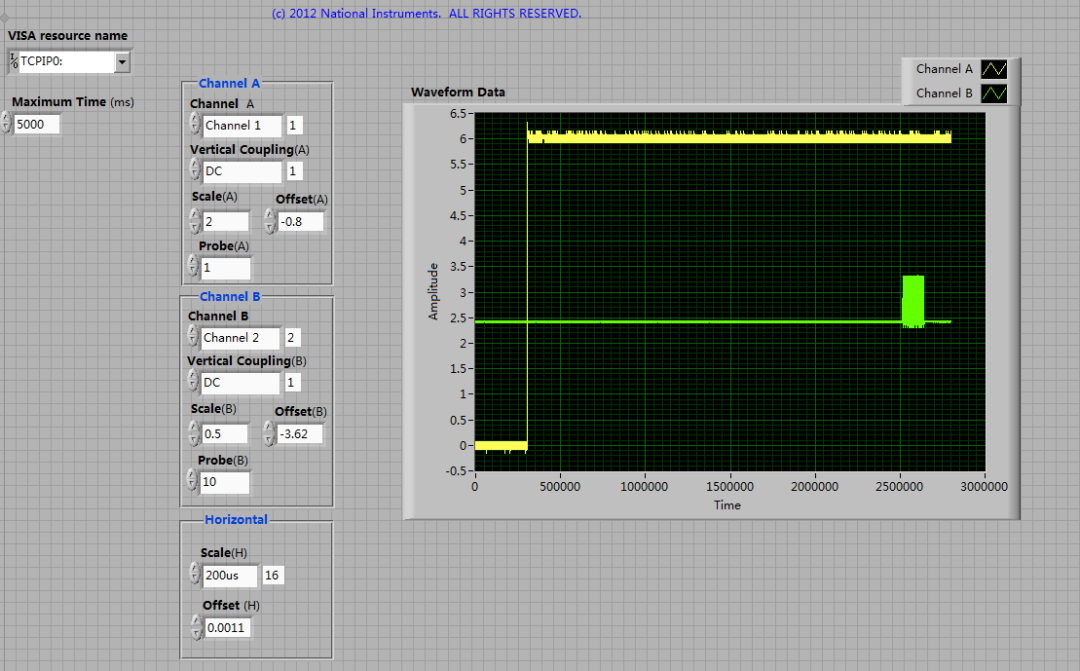The width and height of the screenshot is (1080, 671).
Task: Click the X-axis minimum value 0
Action: 475,486
